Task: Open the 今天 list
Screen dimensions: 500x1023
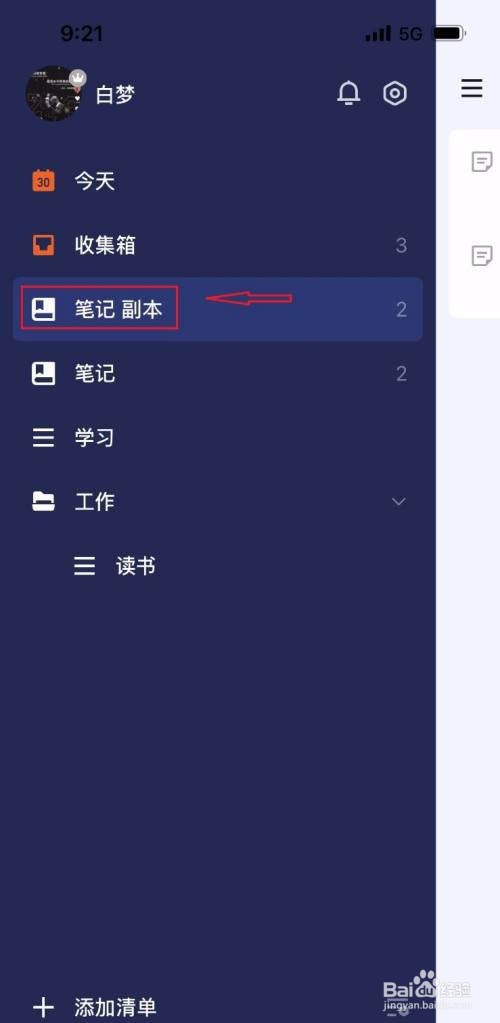Action: (x=218, y=181)
